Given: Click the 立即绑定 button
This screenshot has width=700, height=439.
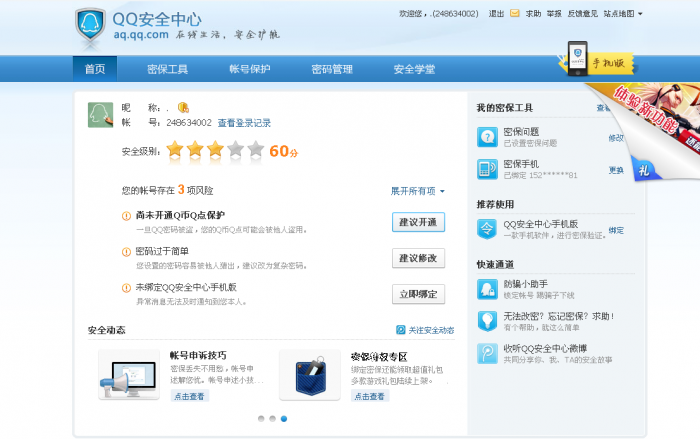Looking at the screenshot, I should click(x=418, y=294).
